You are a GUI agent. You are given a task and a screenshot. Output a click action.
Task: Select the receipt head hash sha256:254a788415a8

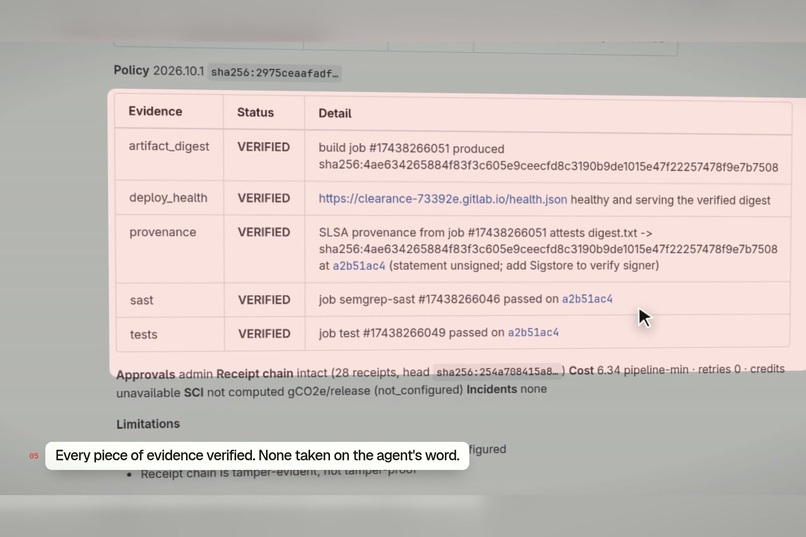(497, 371)
